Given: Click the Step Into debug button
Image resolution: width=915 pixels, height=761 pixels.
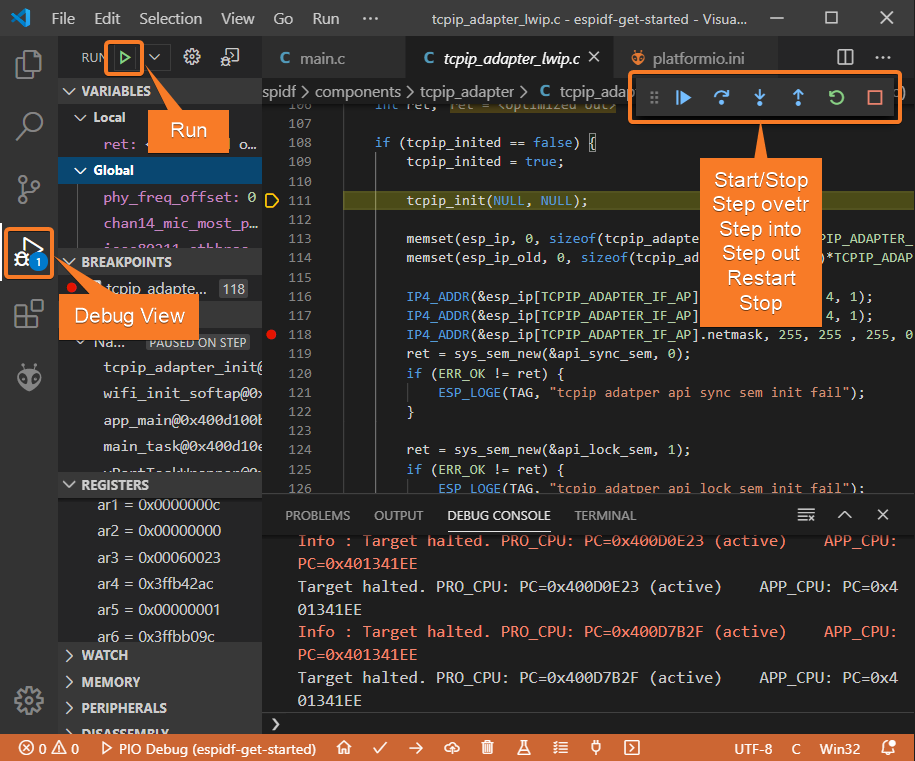Looking at the screenshot, I should (760, 98).
